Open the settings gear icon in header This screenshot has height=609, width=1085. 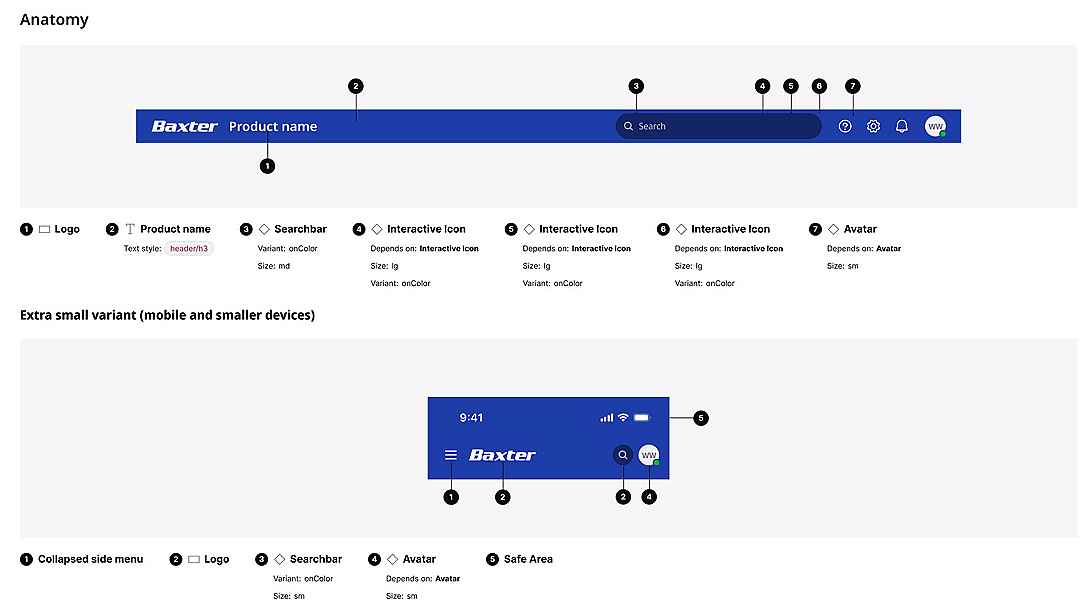point(873,127)
